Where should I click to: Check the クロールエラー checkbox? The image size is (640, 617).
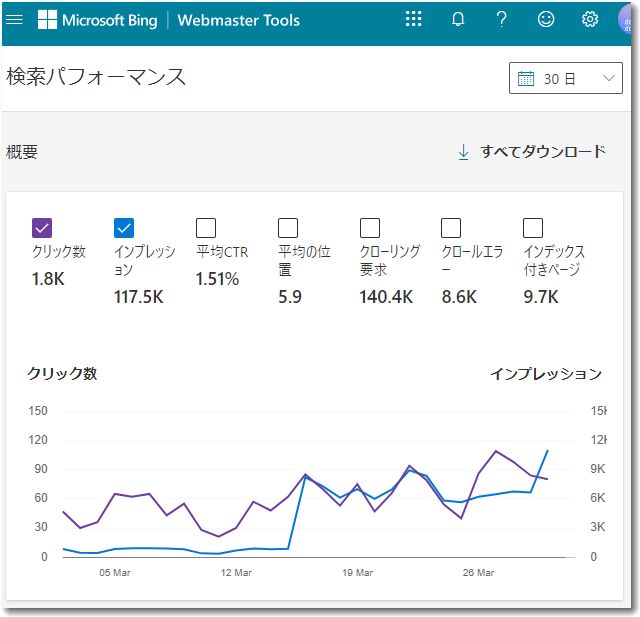point(451,228)
